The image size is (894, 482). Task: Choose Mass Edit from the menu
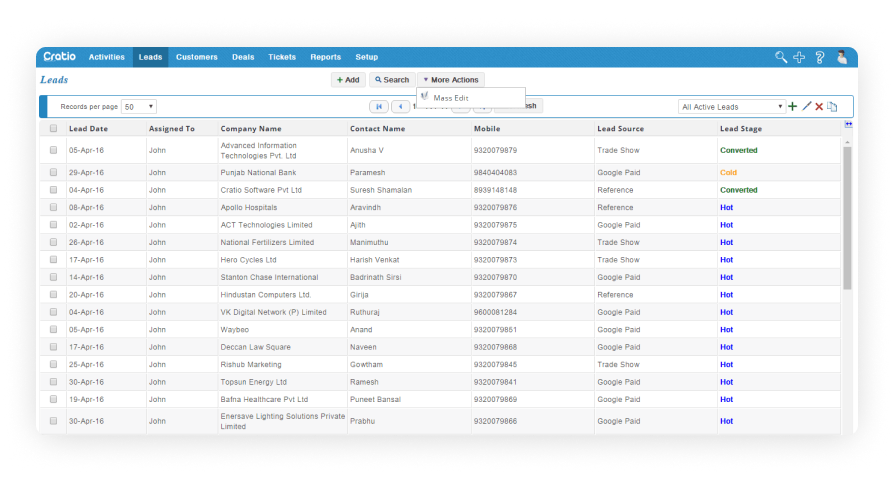[x=450, y=98]
